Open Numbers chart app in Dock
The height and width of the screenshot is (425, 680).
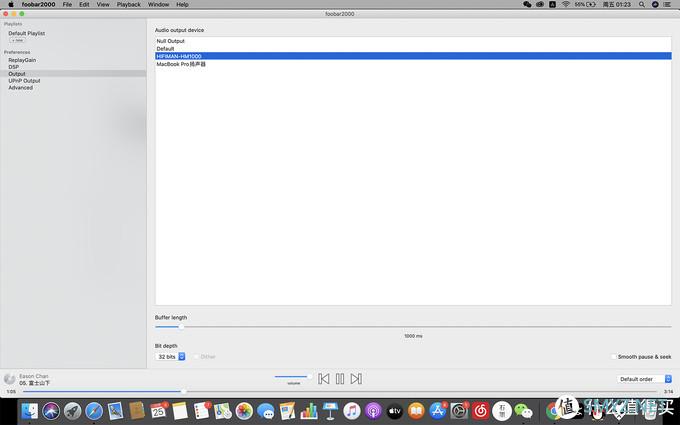click(309, 410)
